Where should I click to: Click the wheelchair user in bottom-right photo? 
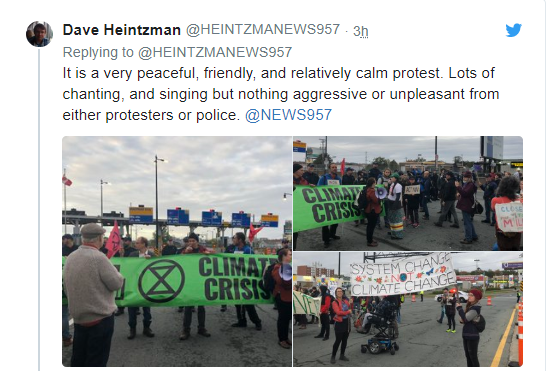382,324
